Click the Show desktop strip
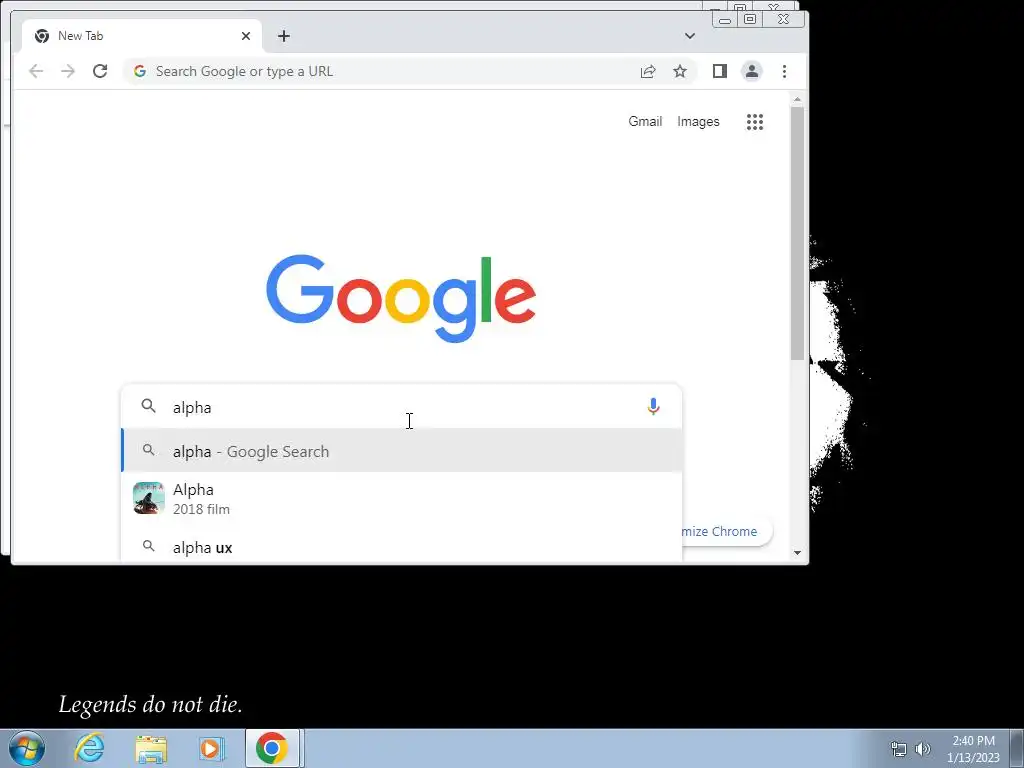The width and height of the screenshot is (1024, 768). [1018, 748]
